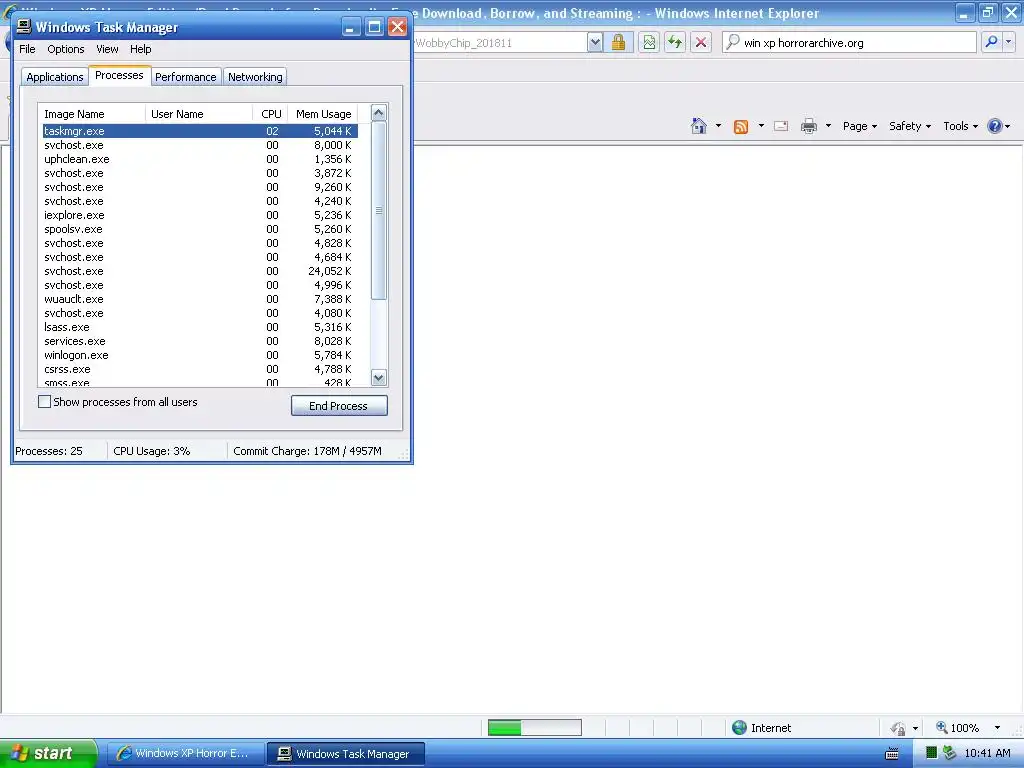Open the address bar history dropdown
Viewport: 1024px width, 768px height.
coord(594,42)
